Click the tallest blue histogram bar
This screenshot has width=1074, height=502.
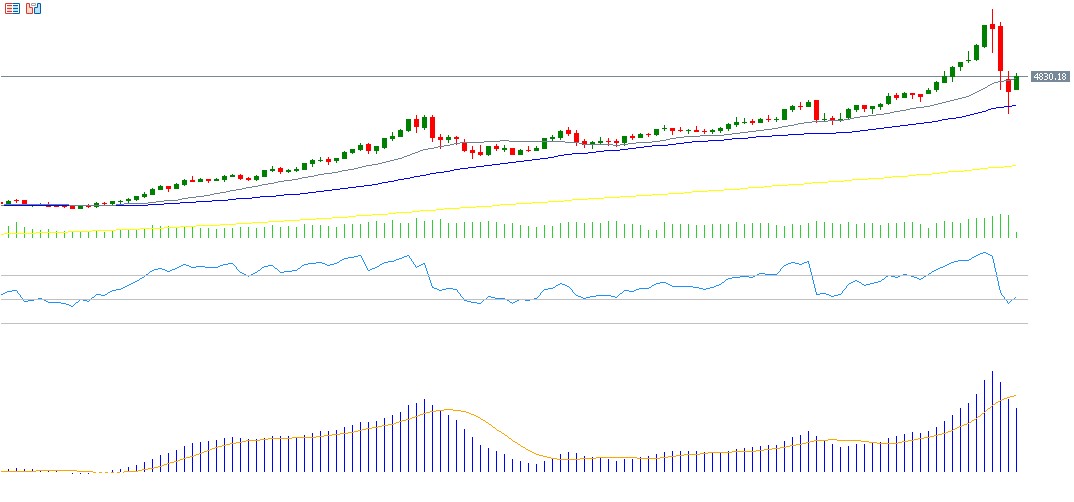click(x=992, y=420)
